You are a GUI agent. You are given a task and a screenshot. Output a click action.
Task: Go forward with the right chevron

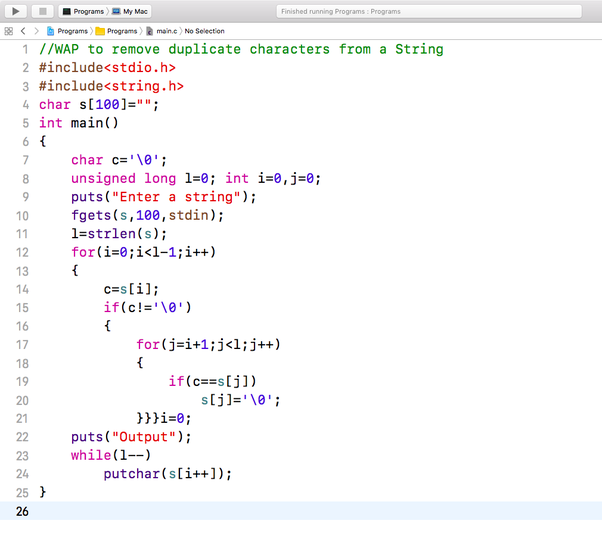36,31
